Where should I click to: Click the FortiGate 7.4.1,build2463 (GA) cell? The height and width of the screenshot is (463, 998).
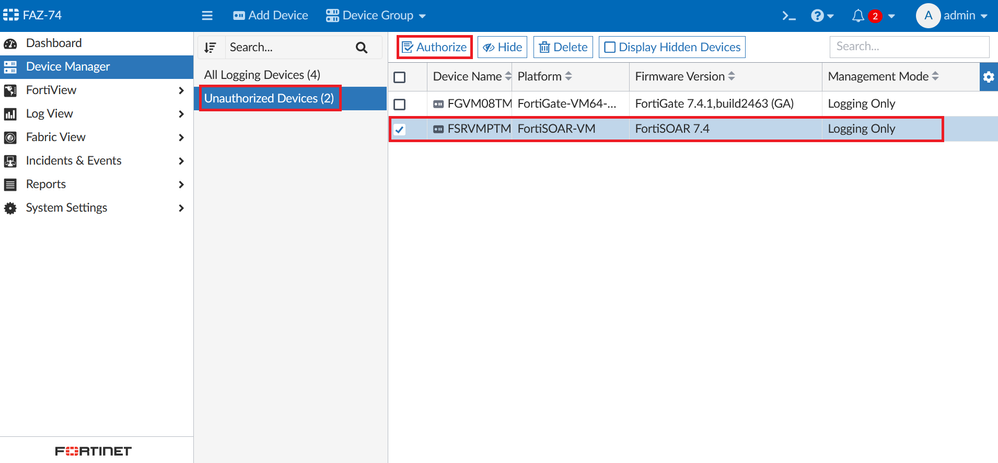[x=714, y=104]
